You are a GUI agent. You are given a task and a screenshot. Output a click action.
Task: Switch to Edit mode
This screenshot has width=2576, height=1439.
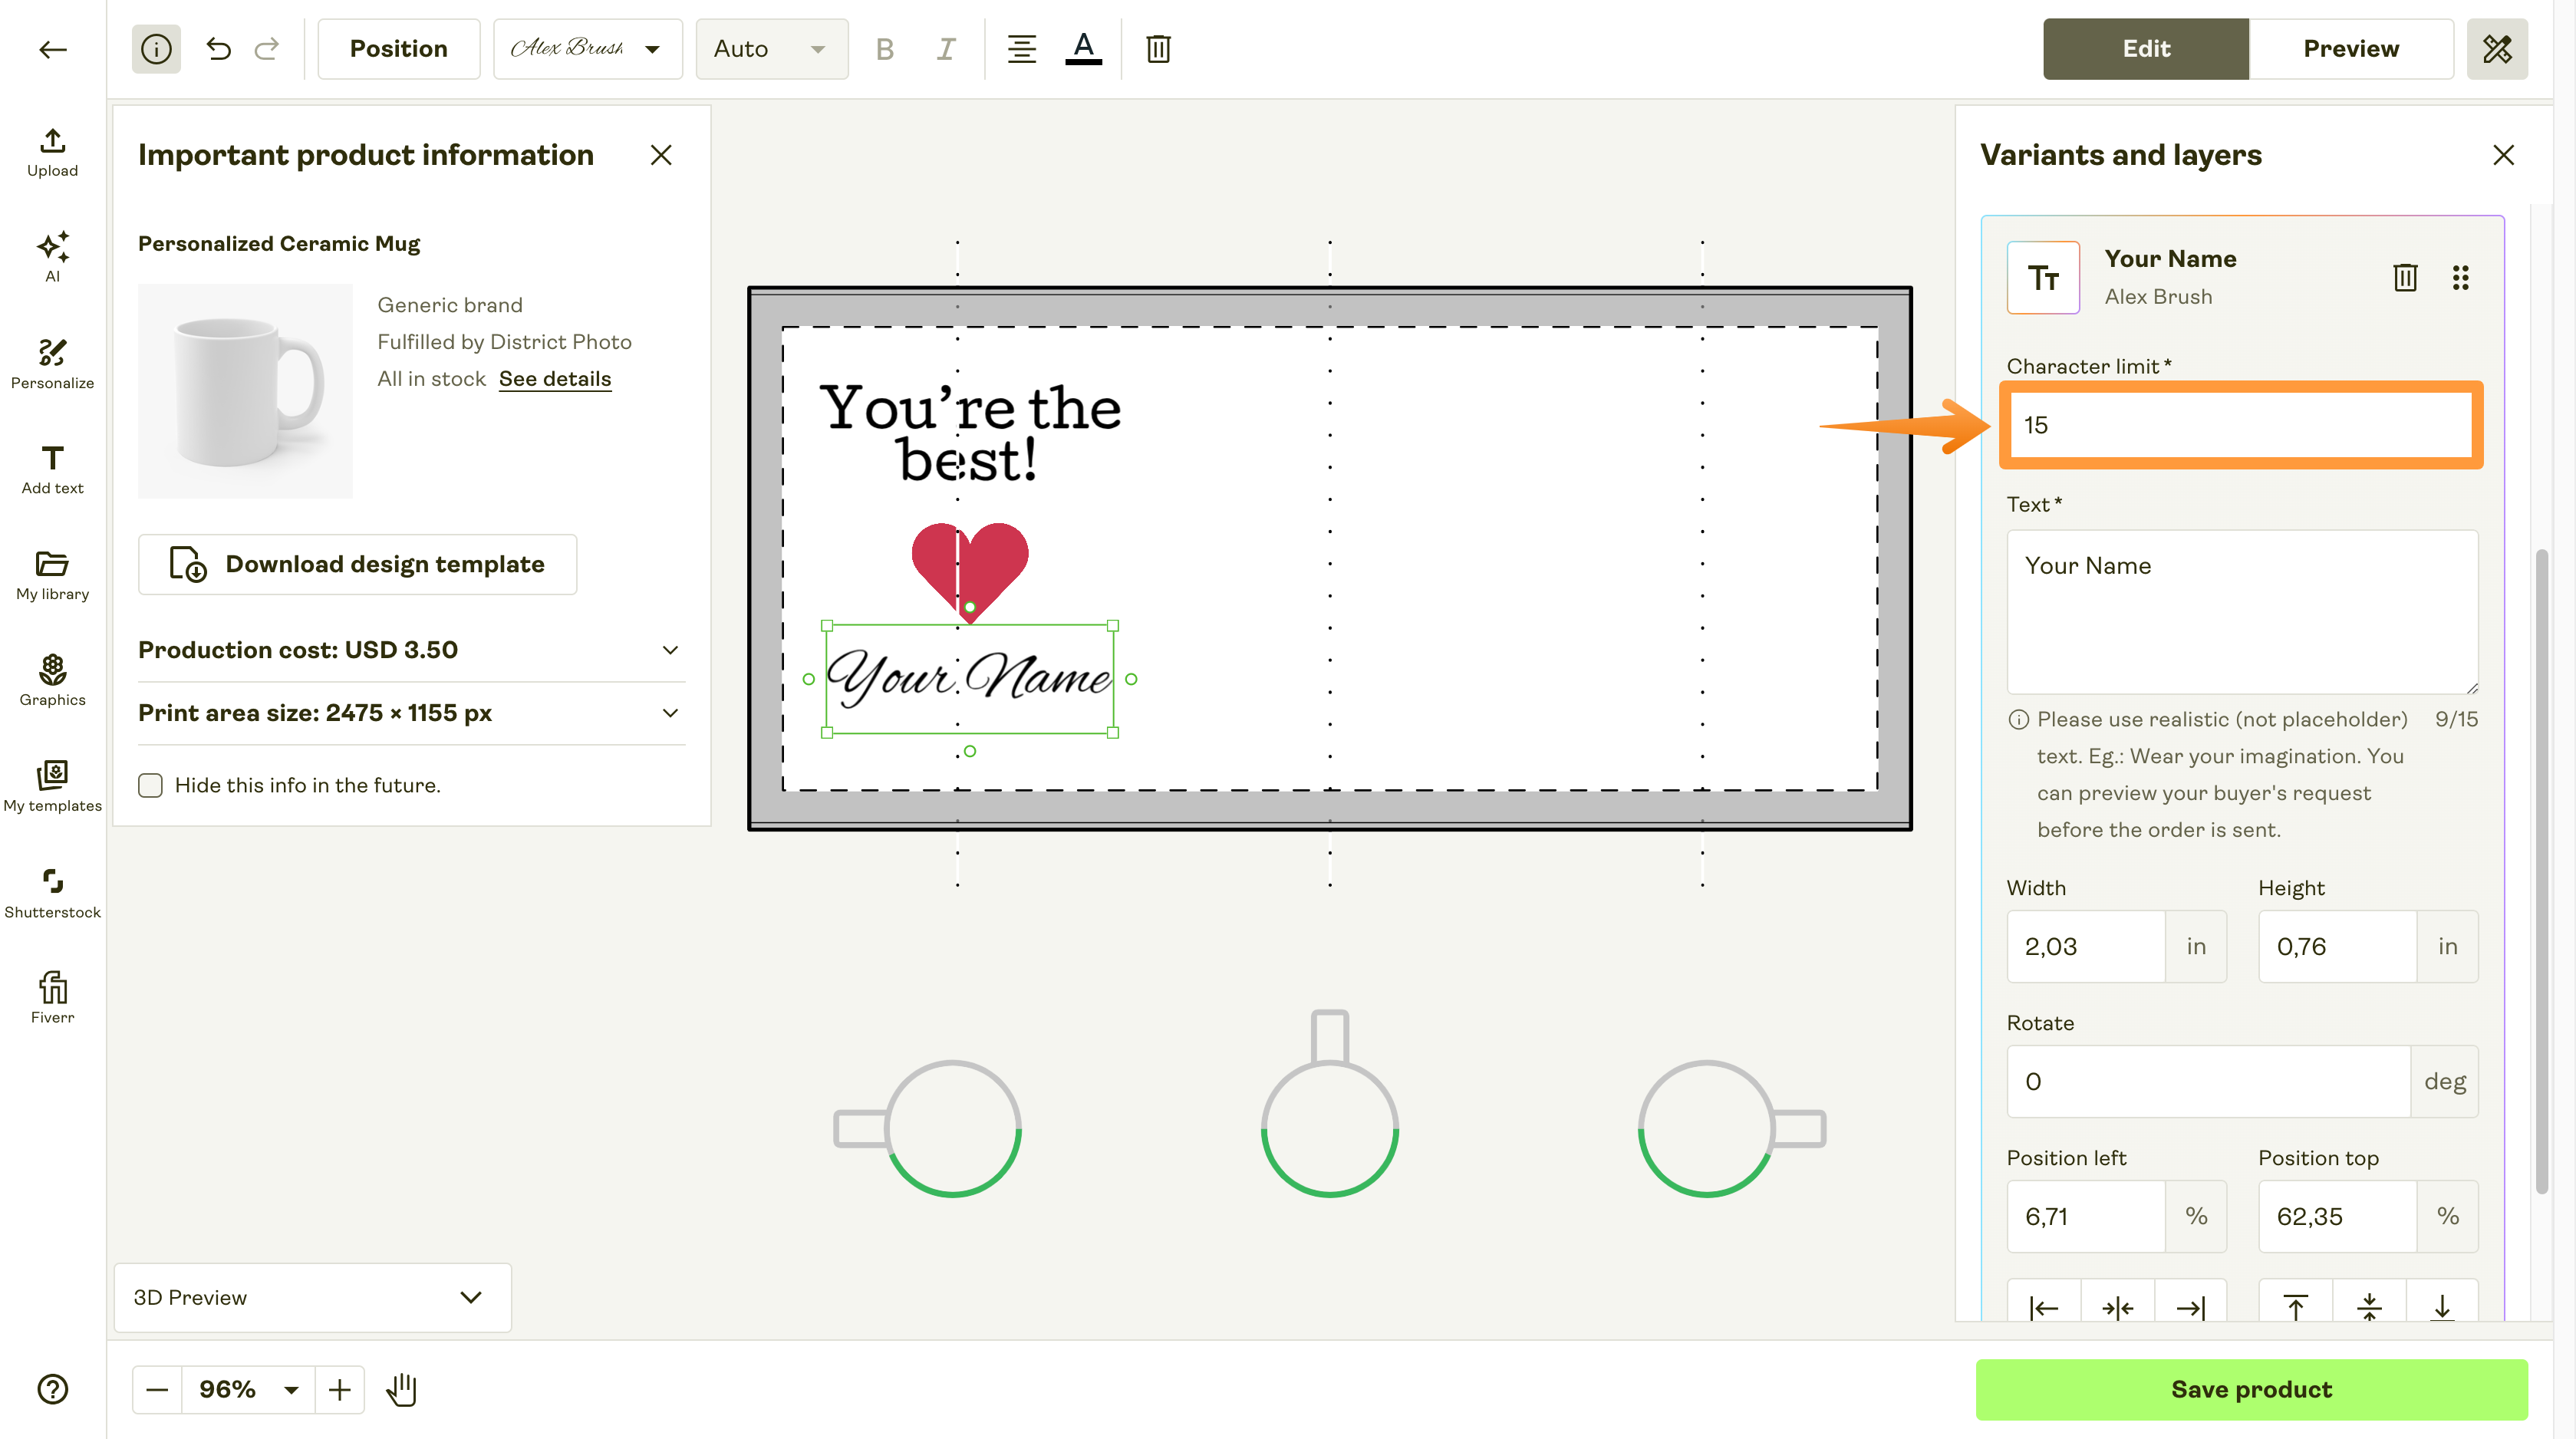2146,49
